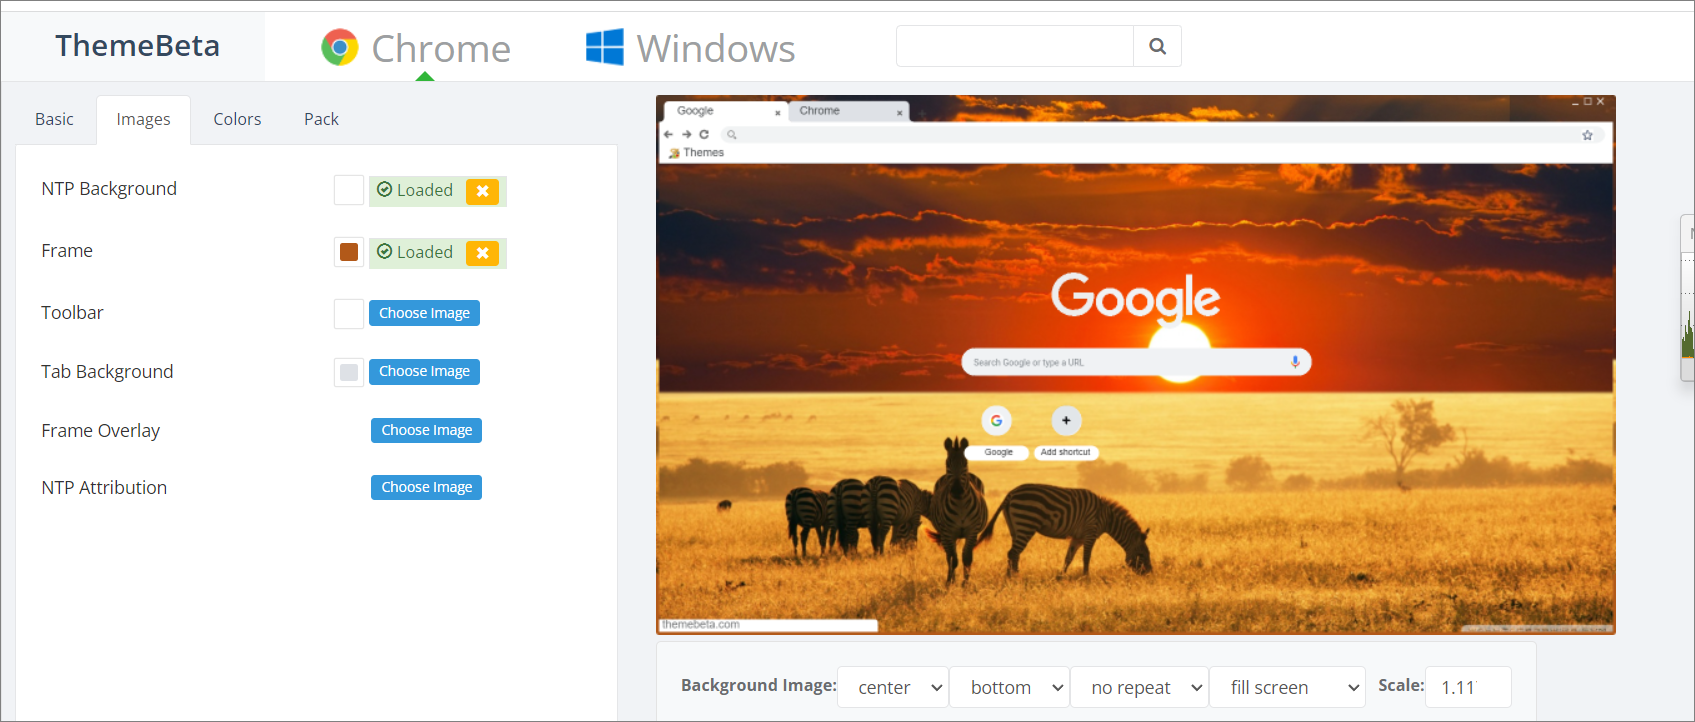This screenshot has height=722, width=1695.
Task: Open the Windows themes section
Action: [x=691, y=47]
